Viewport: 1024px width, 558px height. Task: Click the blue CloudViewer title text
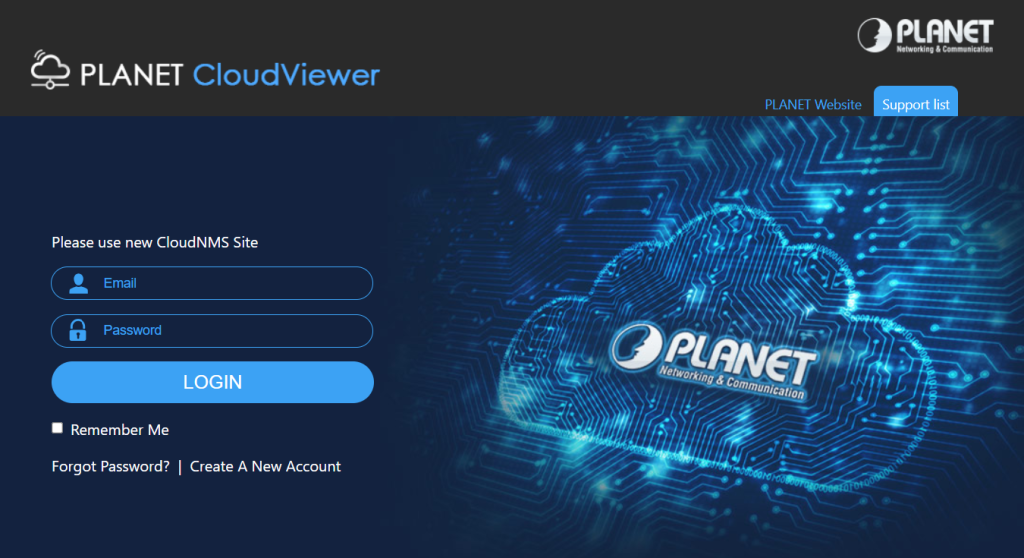286,75
